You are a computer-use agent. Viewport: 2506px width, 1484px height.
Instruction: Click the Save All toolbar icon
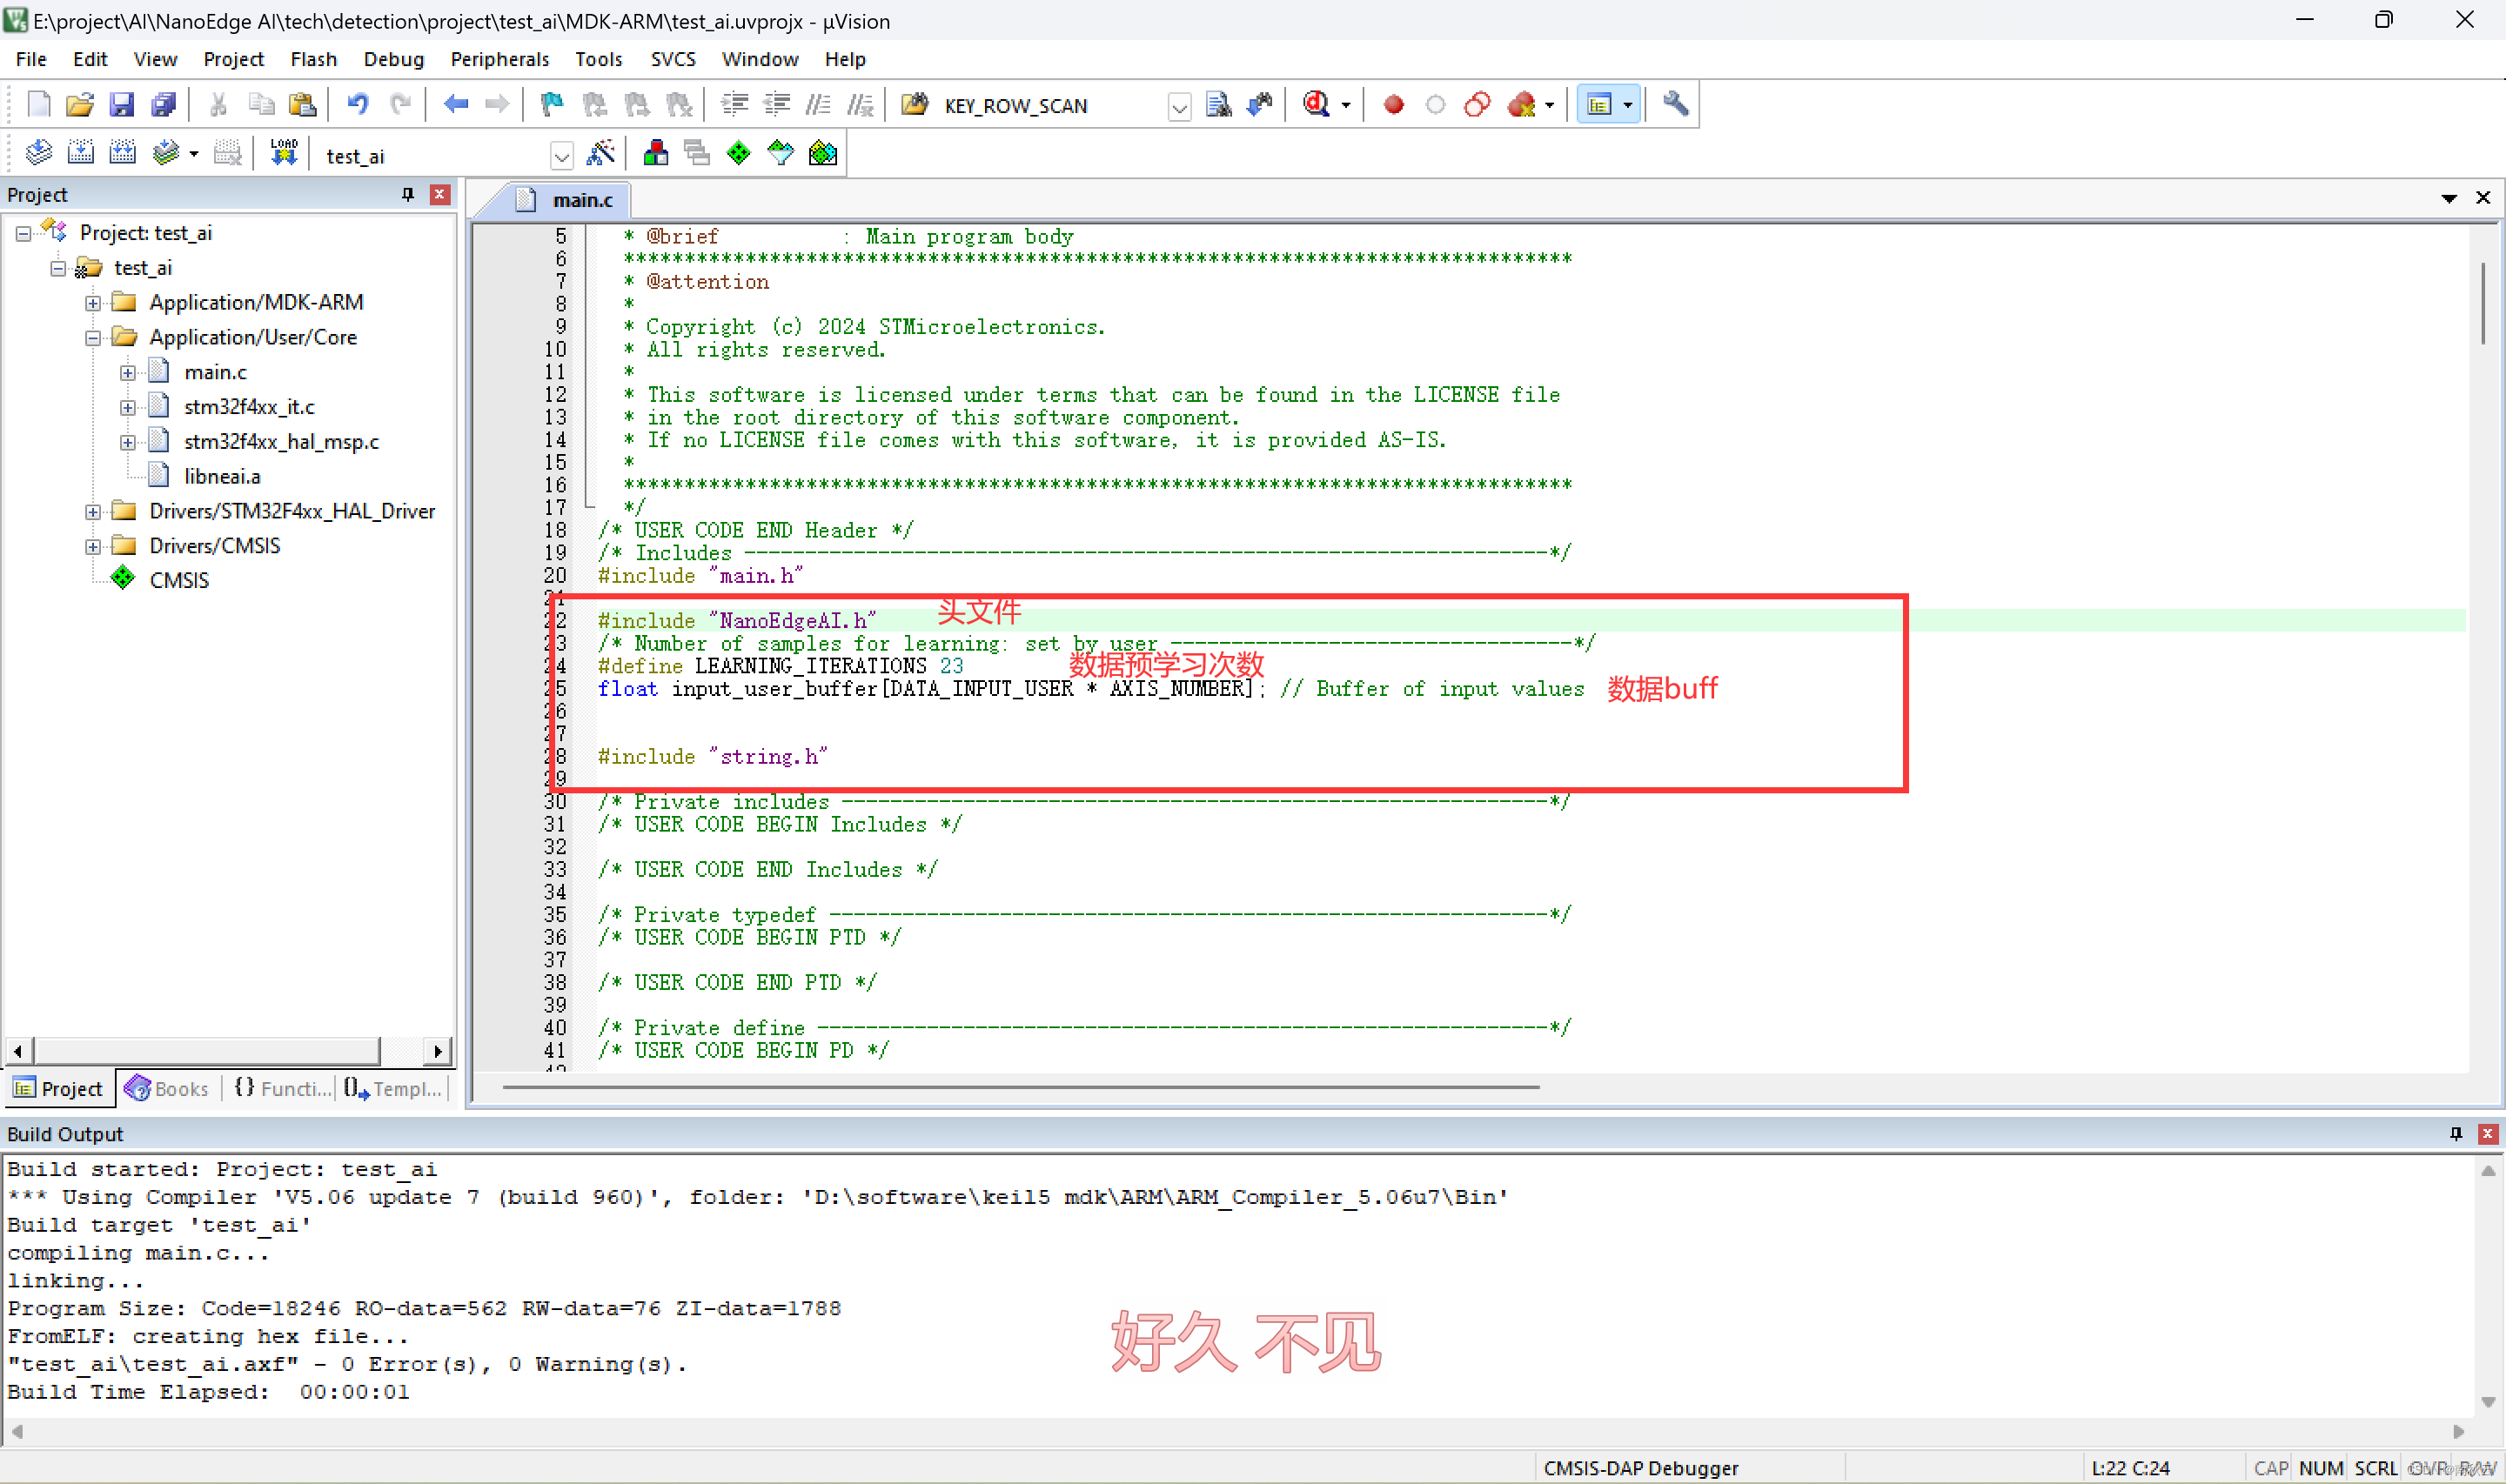(x=163, y=104)
